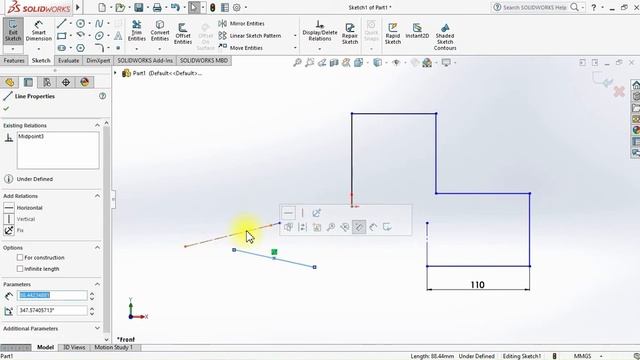This screenshot has height=360, width=640.
Task: Open Motion Study 1 tab
Action: pos(114,347)
